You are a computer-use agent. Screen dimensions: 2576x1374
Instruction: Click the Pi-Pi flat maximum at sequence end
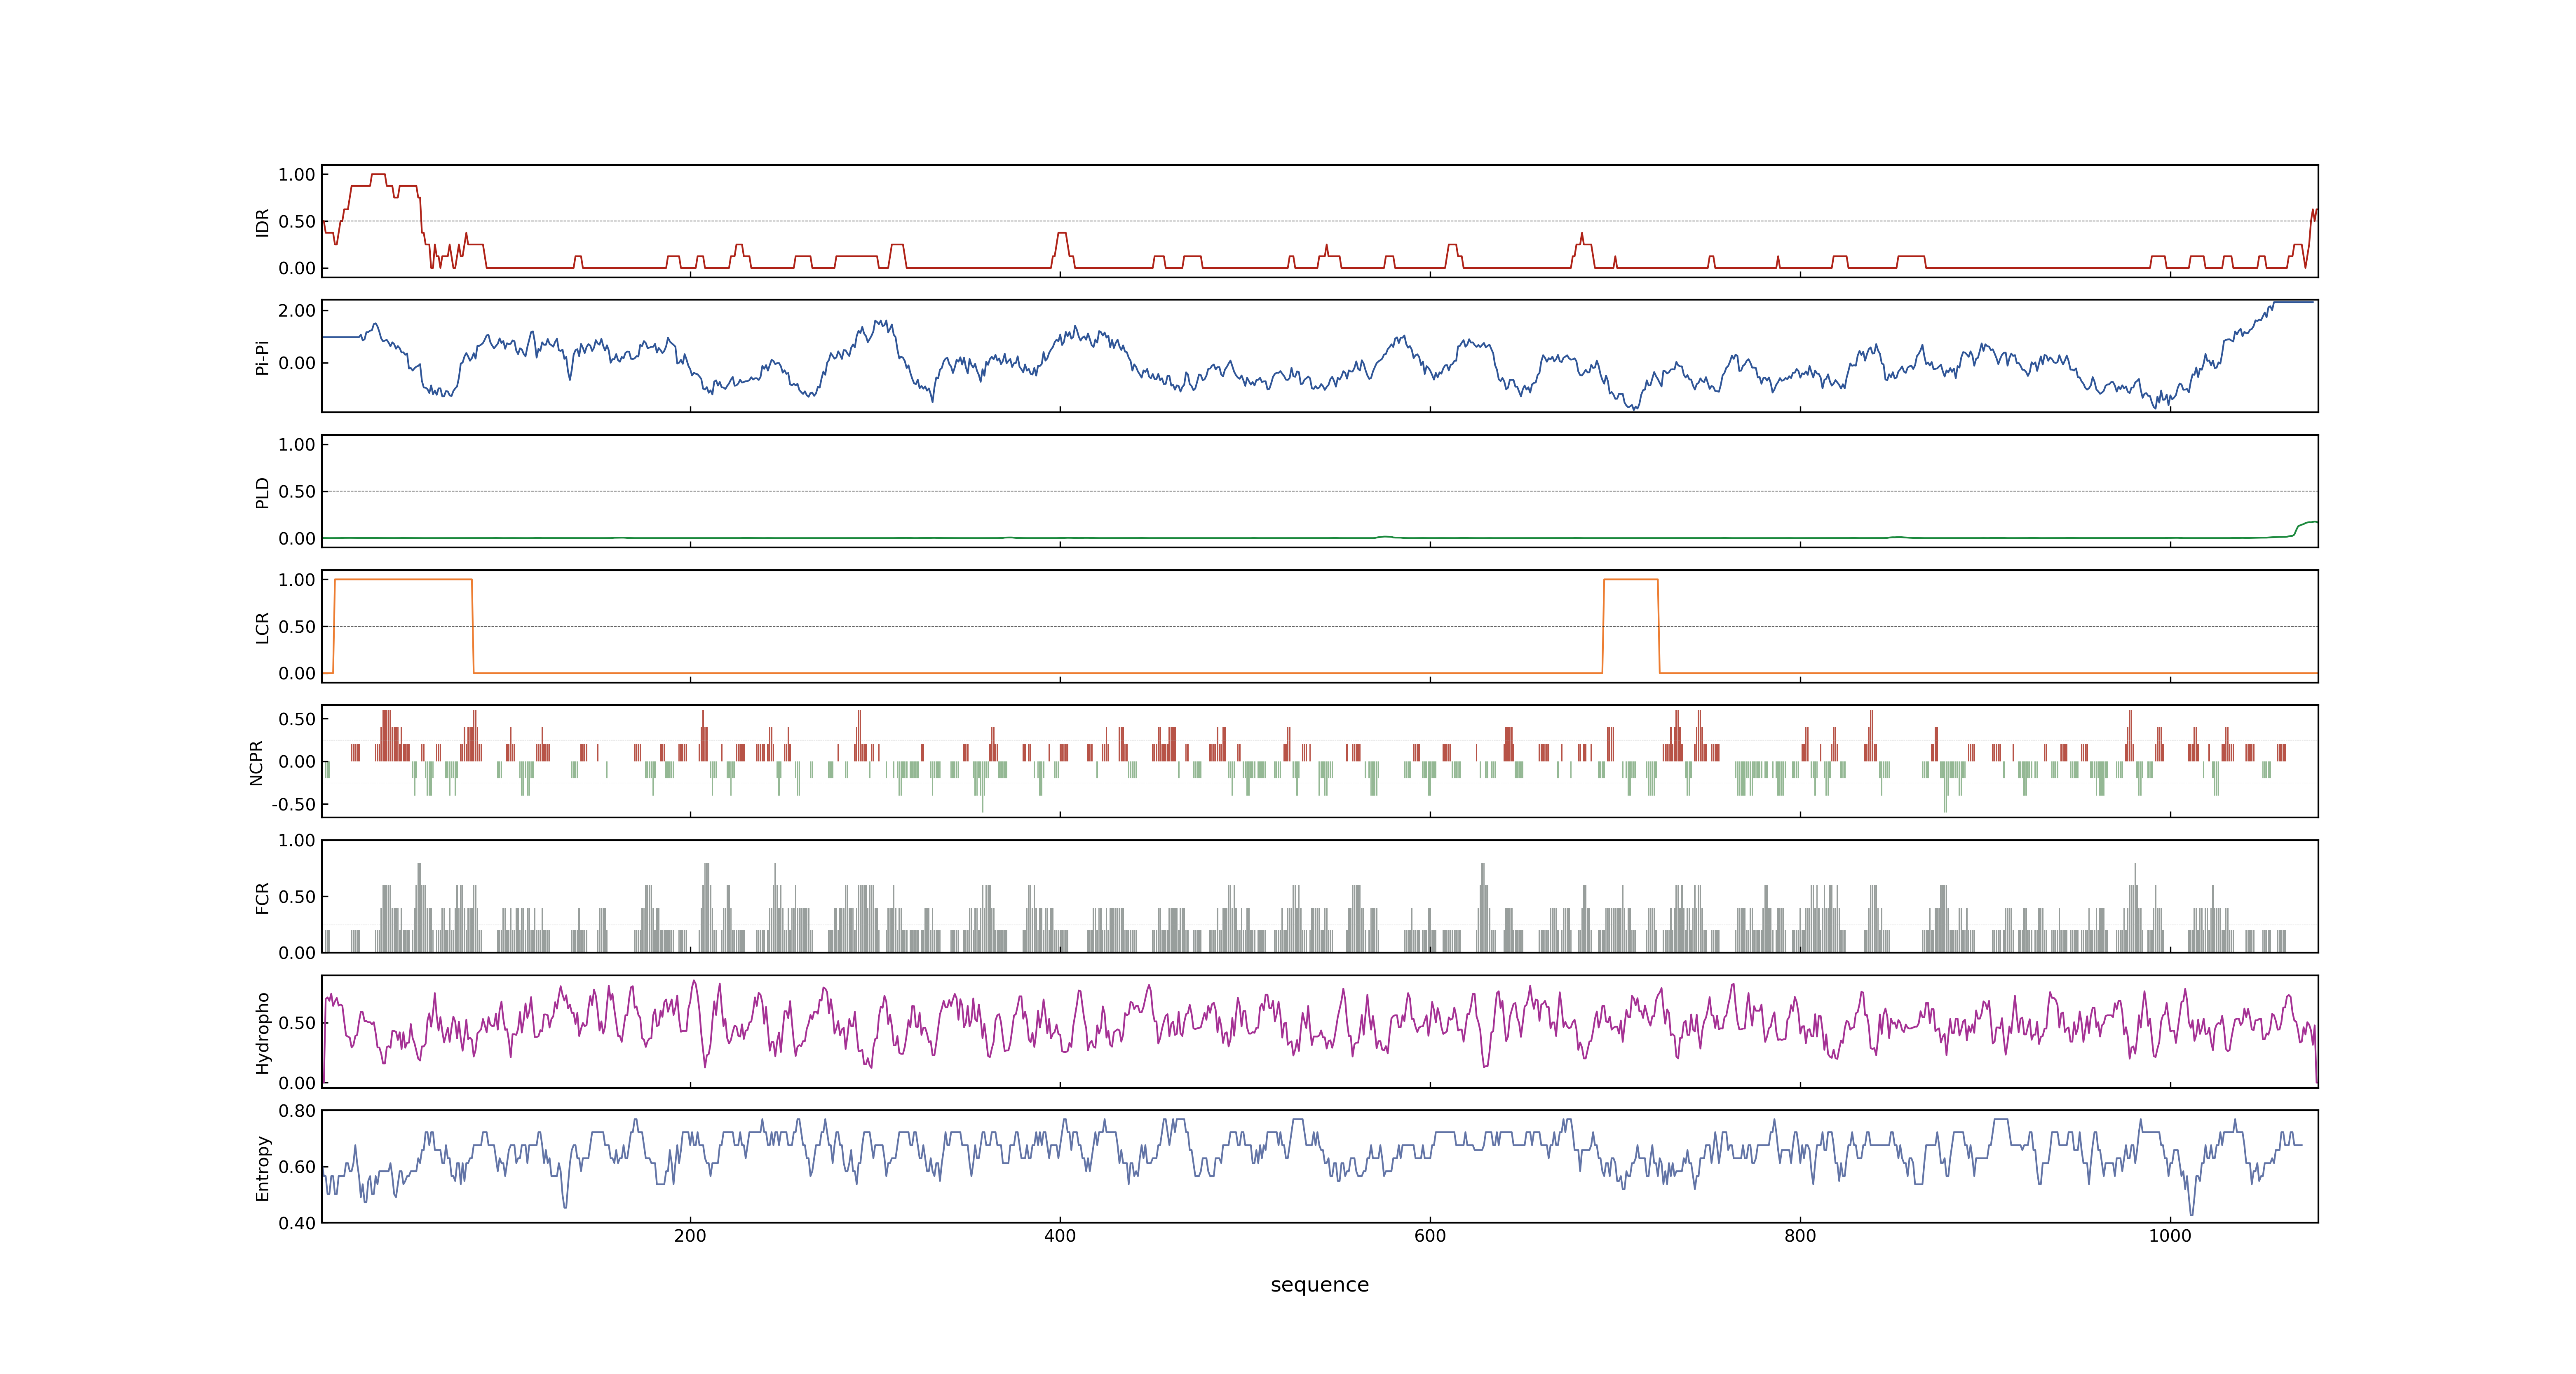(2294, 302)
